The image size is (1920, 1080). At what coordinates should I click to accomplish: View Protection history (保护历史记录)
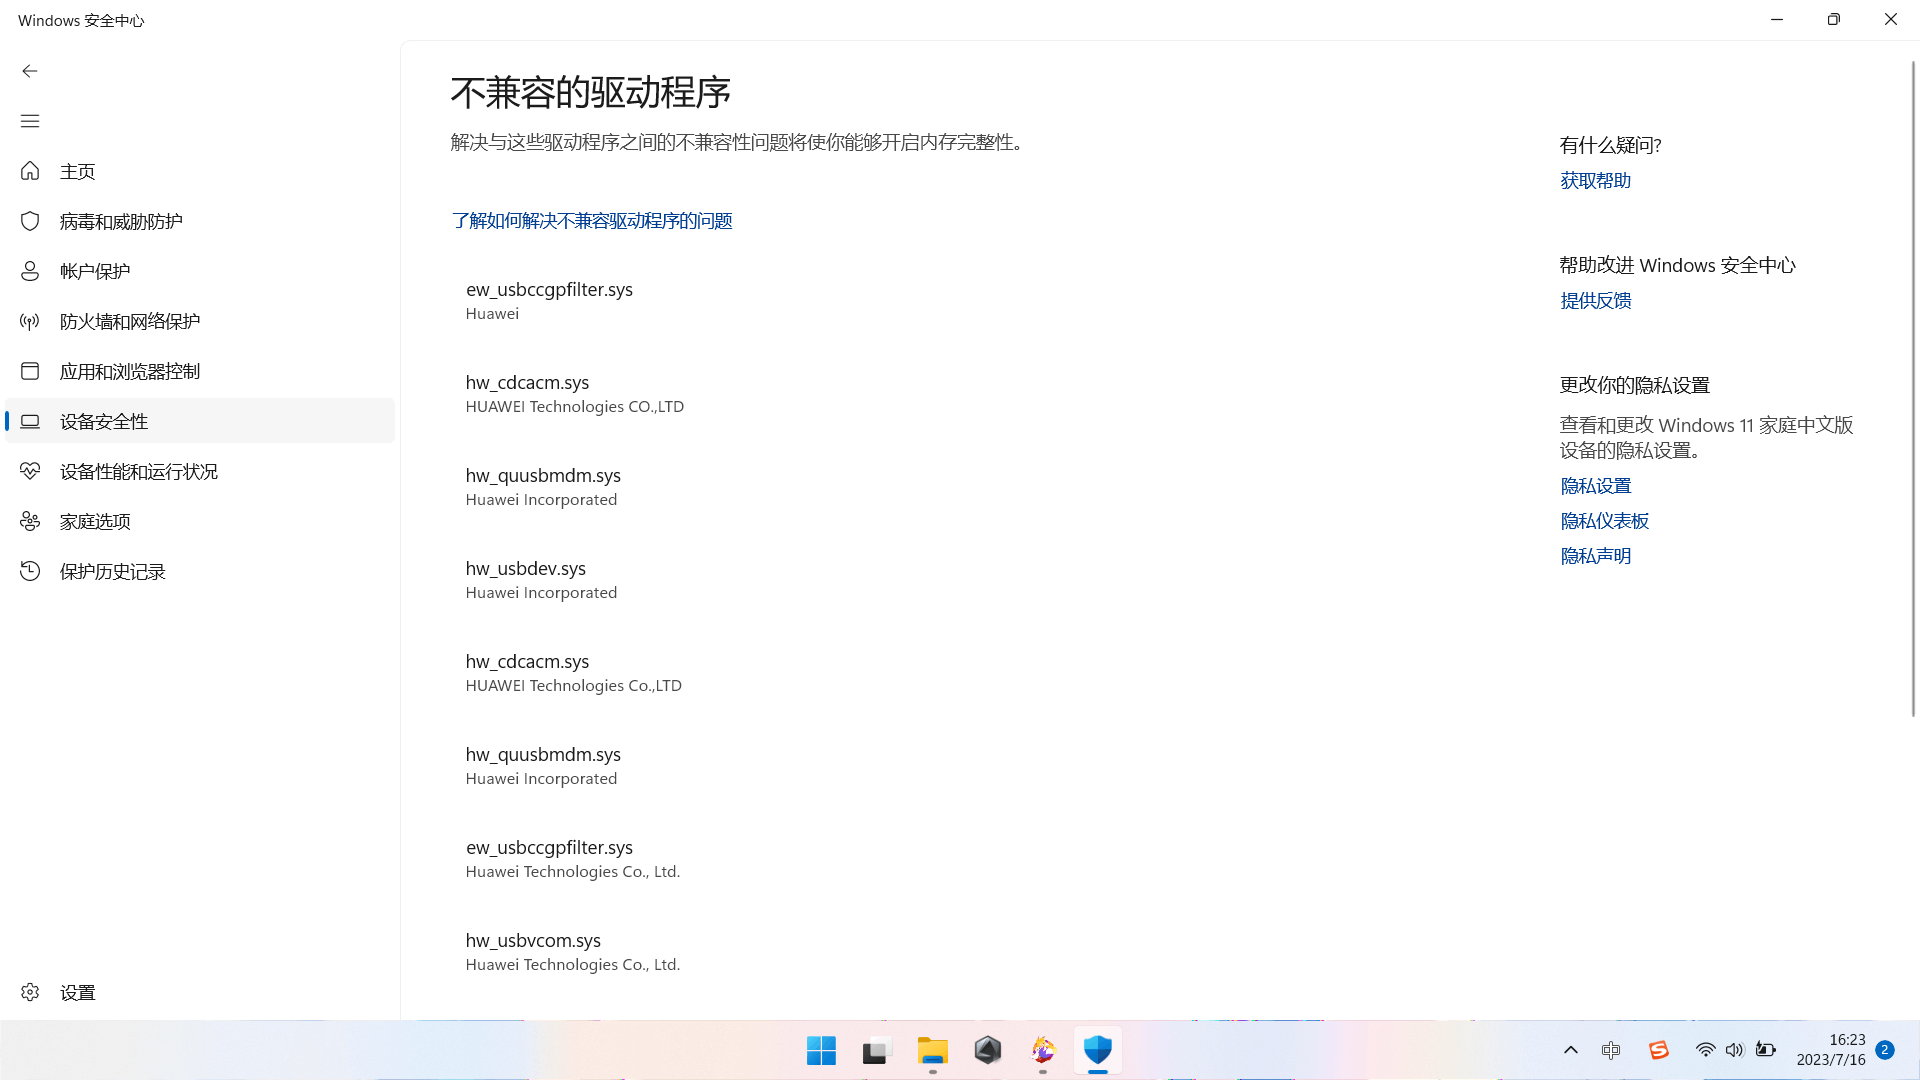(112, 571)
